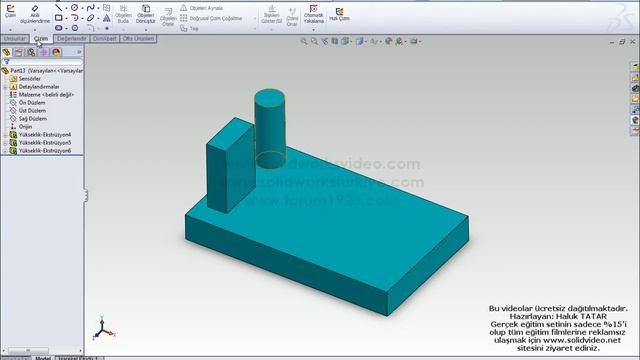Click the Taşı move entities tool
640x360 pixels.
[x=189, y=29]
